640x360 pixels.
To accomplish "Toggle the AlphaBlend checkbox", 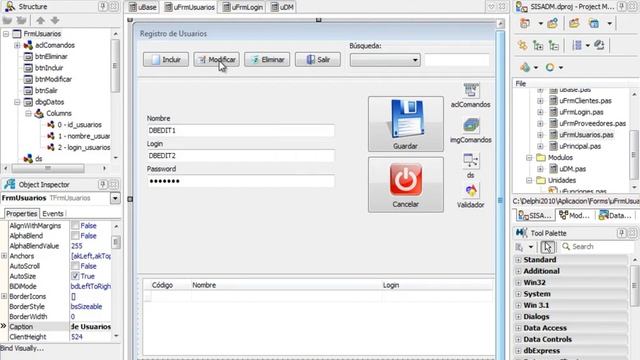I will tap(75, 236).
